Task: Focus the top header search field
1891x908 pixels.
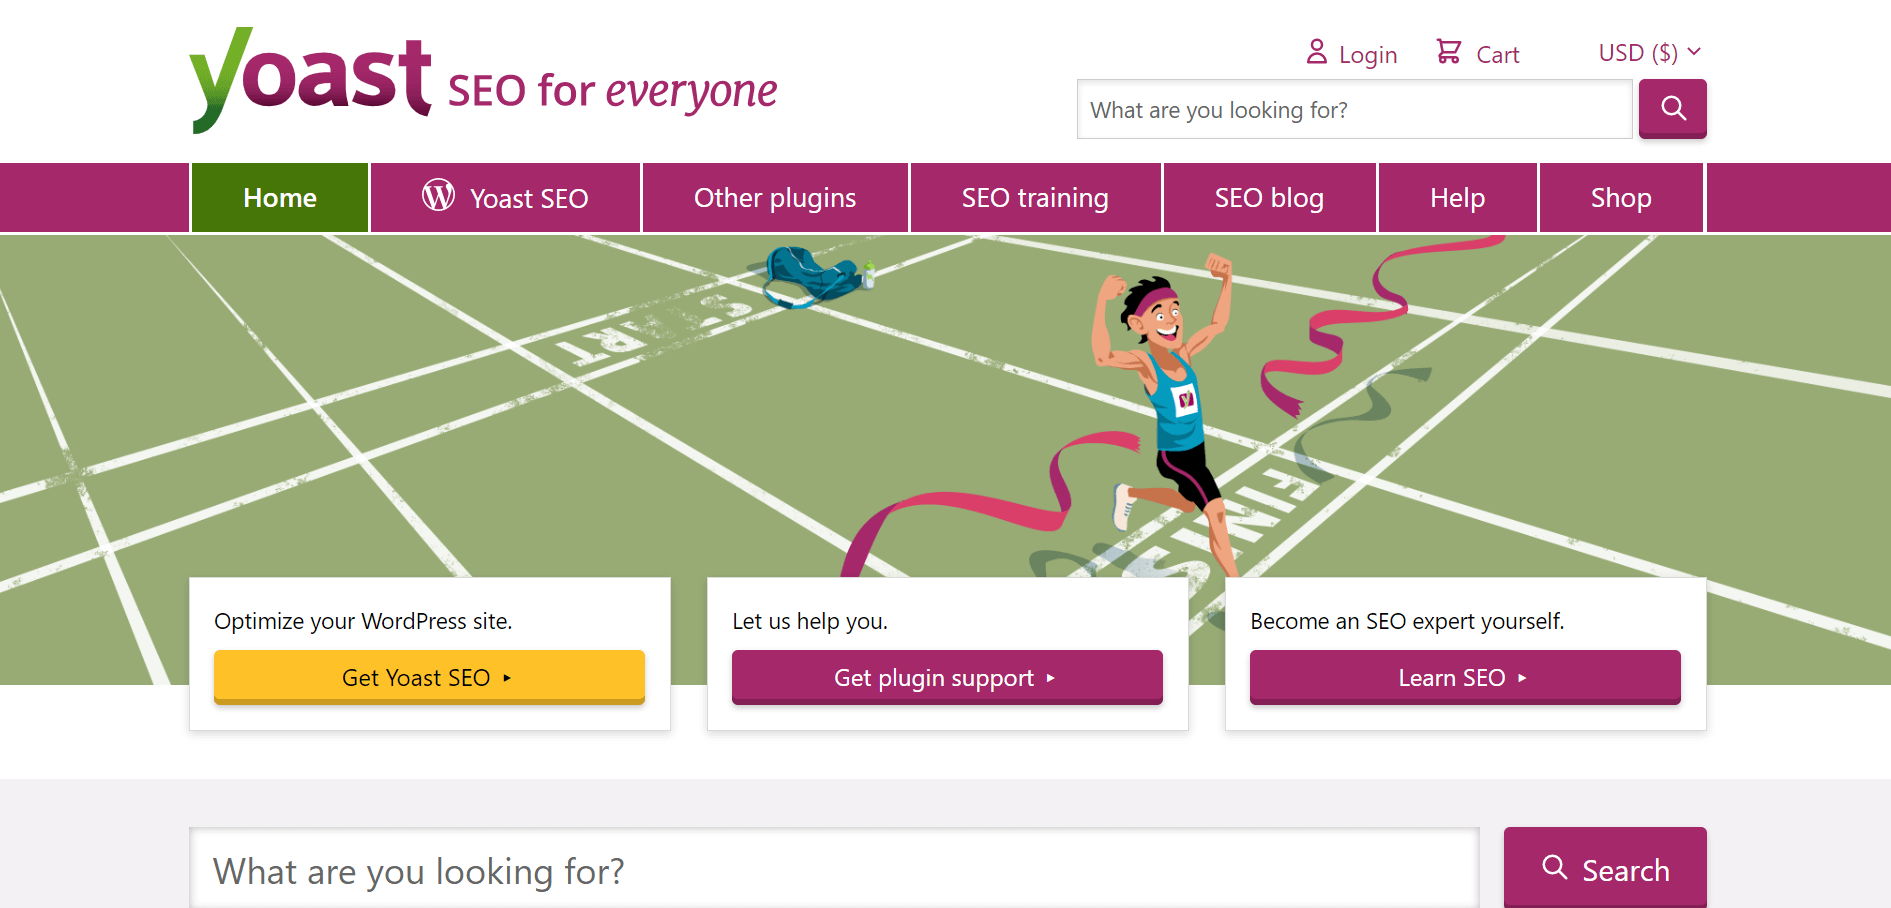Action: click(x=1354, y=110)
